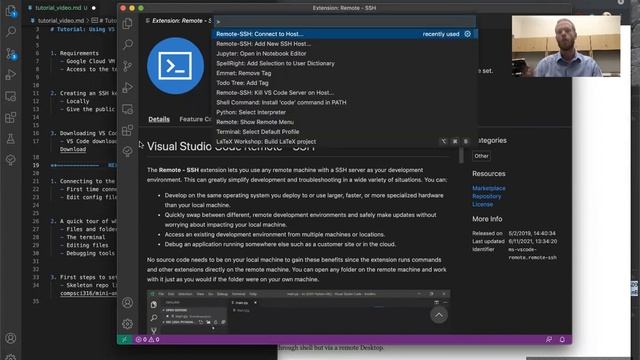Open Explorer icon in background VS Code window
This screenshot has height=360, width=640.
(x=11, y=11)
